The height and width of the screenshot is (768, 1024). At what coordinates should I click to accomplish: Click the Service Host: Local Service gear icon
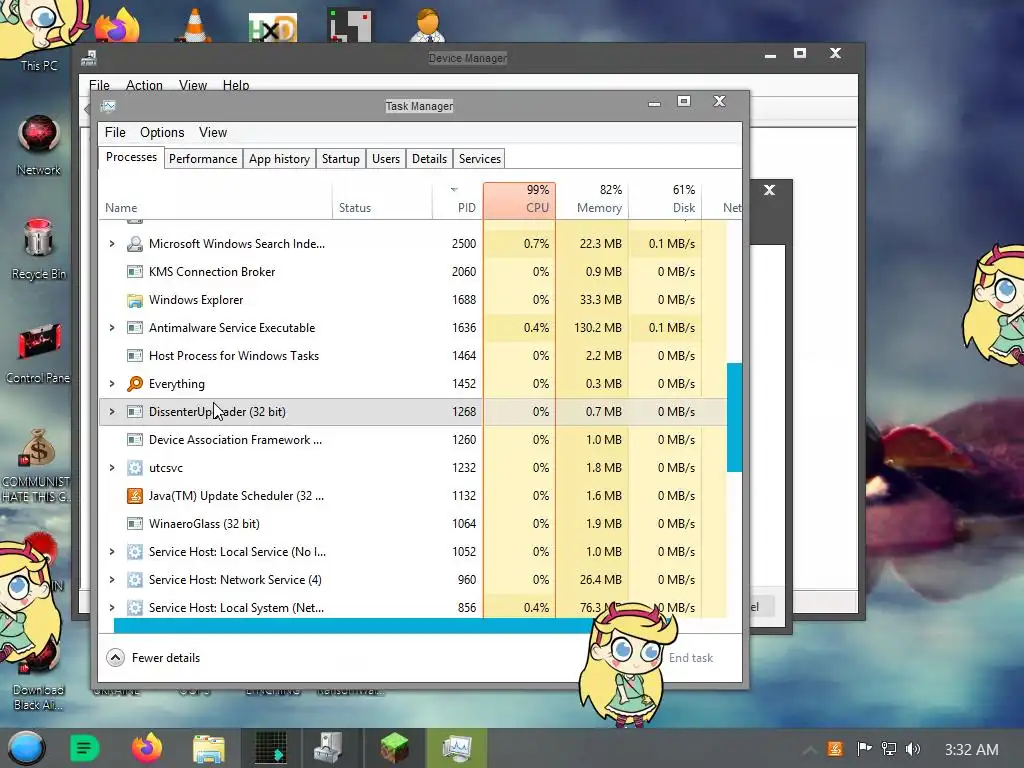135,552
